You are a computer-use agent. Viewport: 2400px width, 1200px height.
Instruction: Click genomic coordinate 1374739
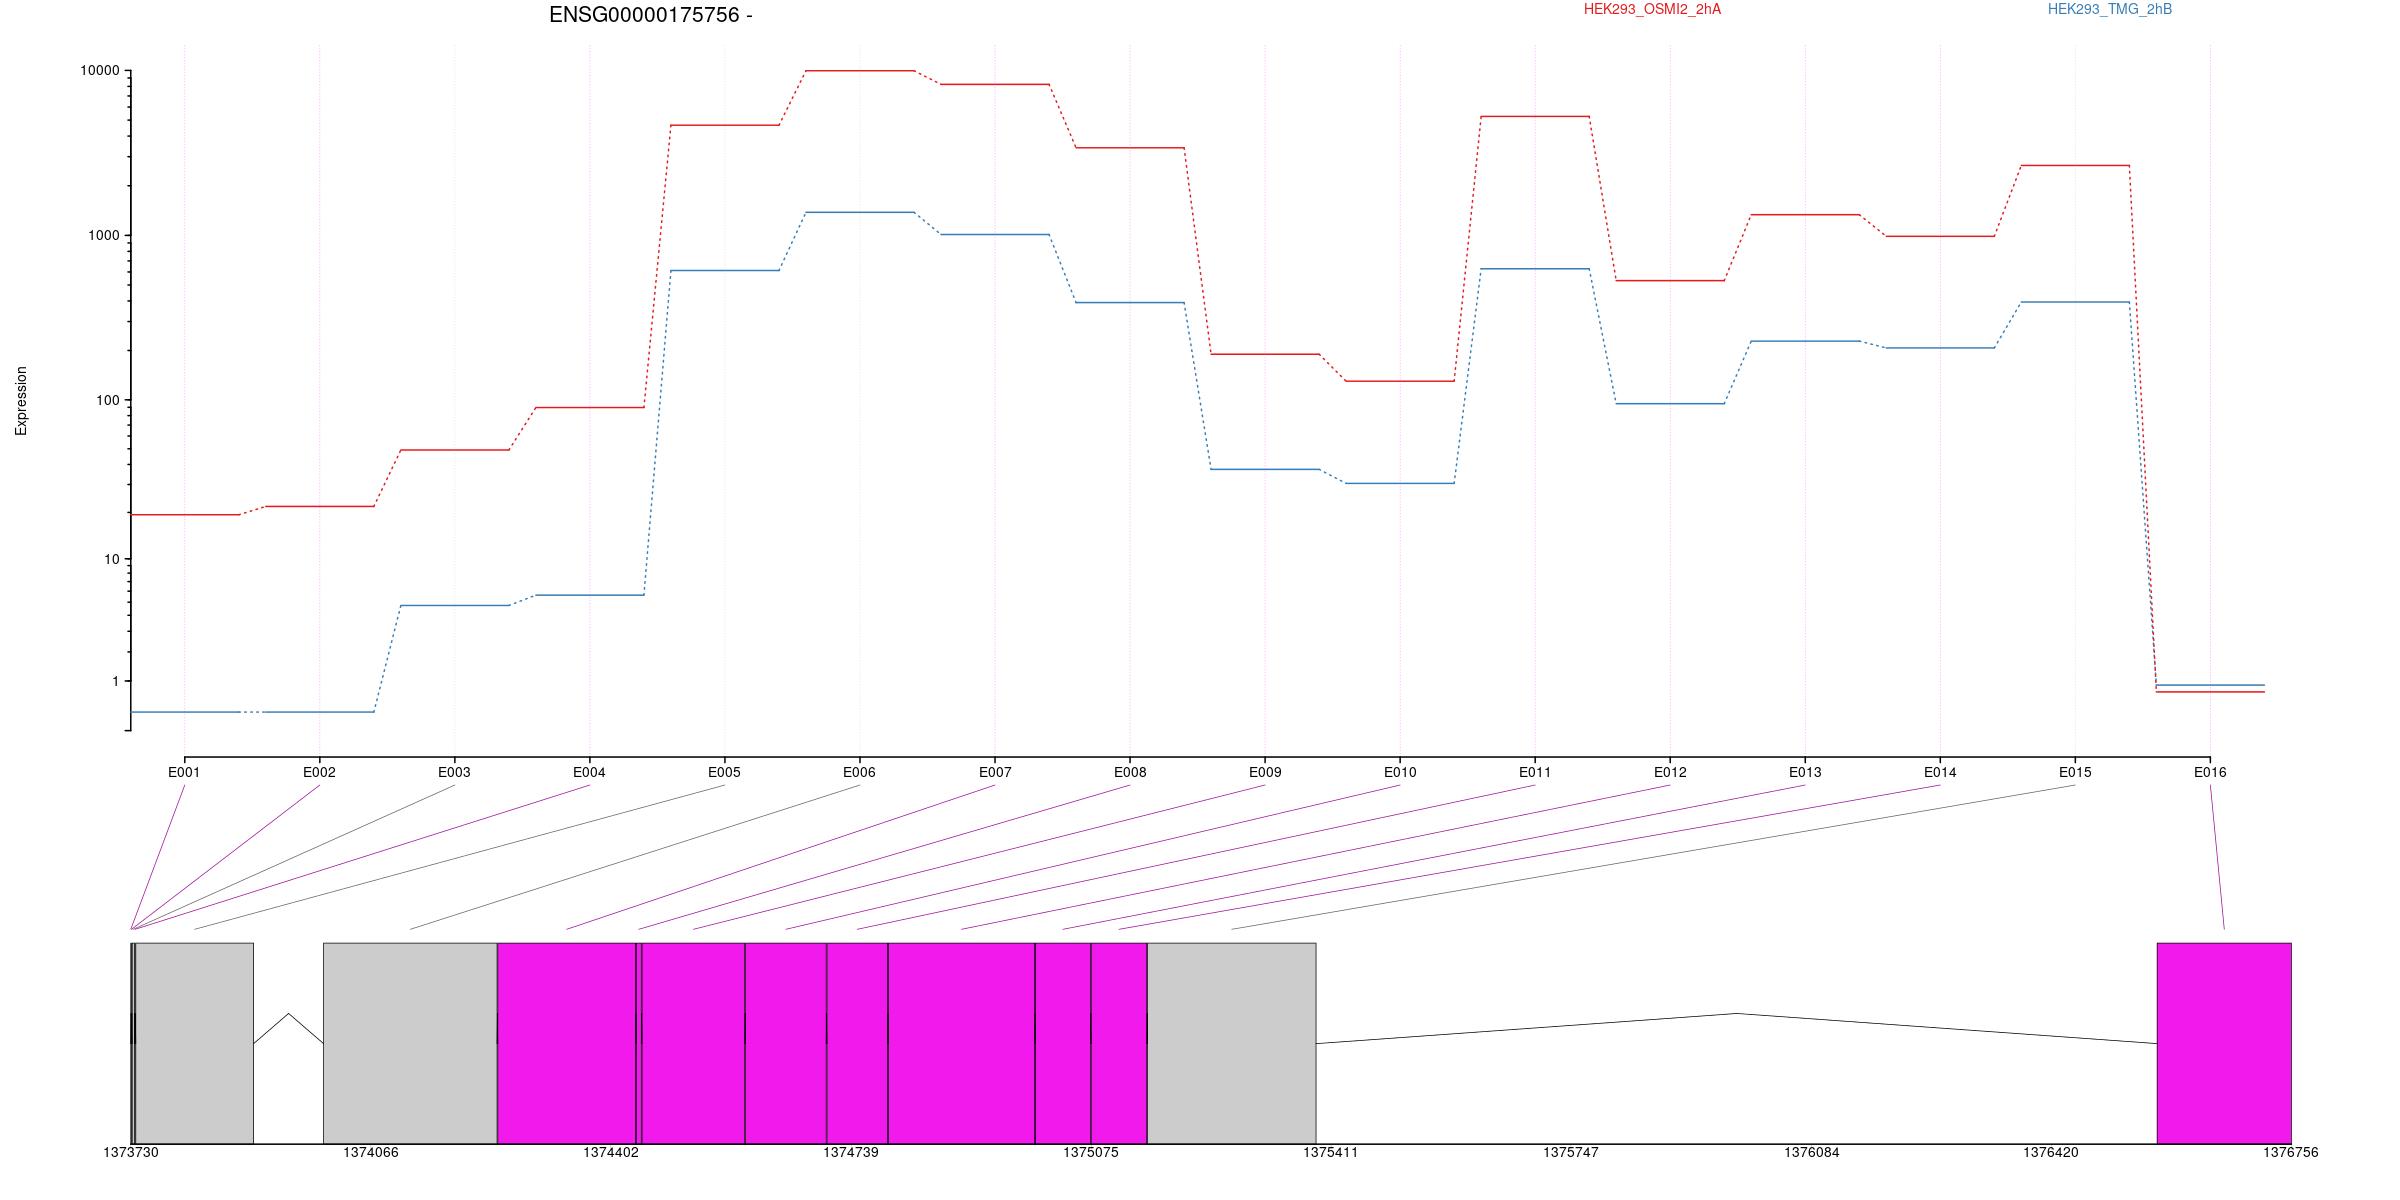851,1153
